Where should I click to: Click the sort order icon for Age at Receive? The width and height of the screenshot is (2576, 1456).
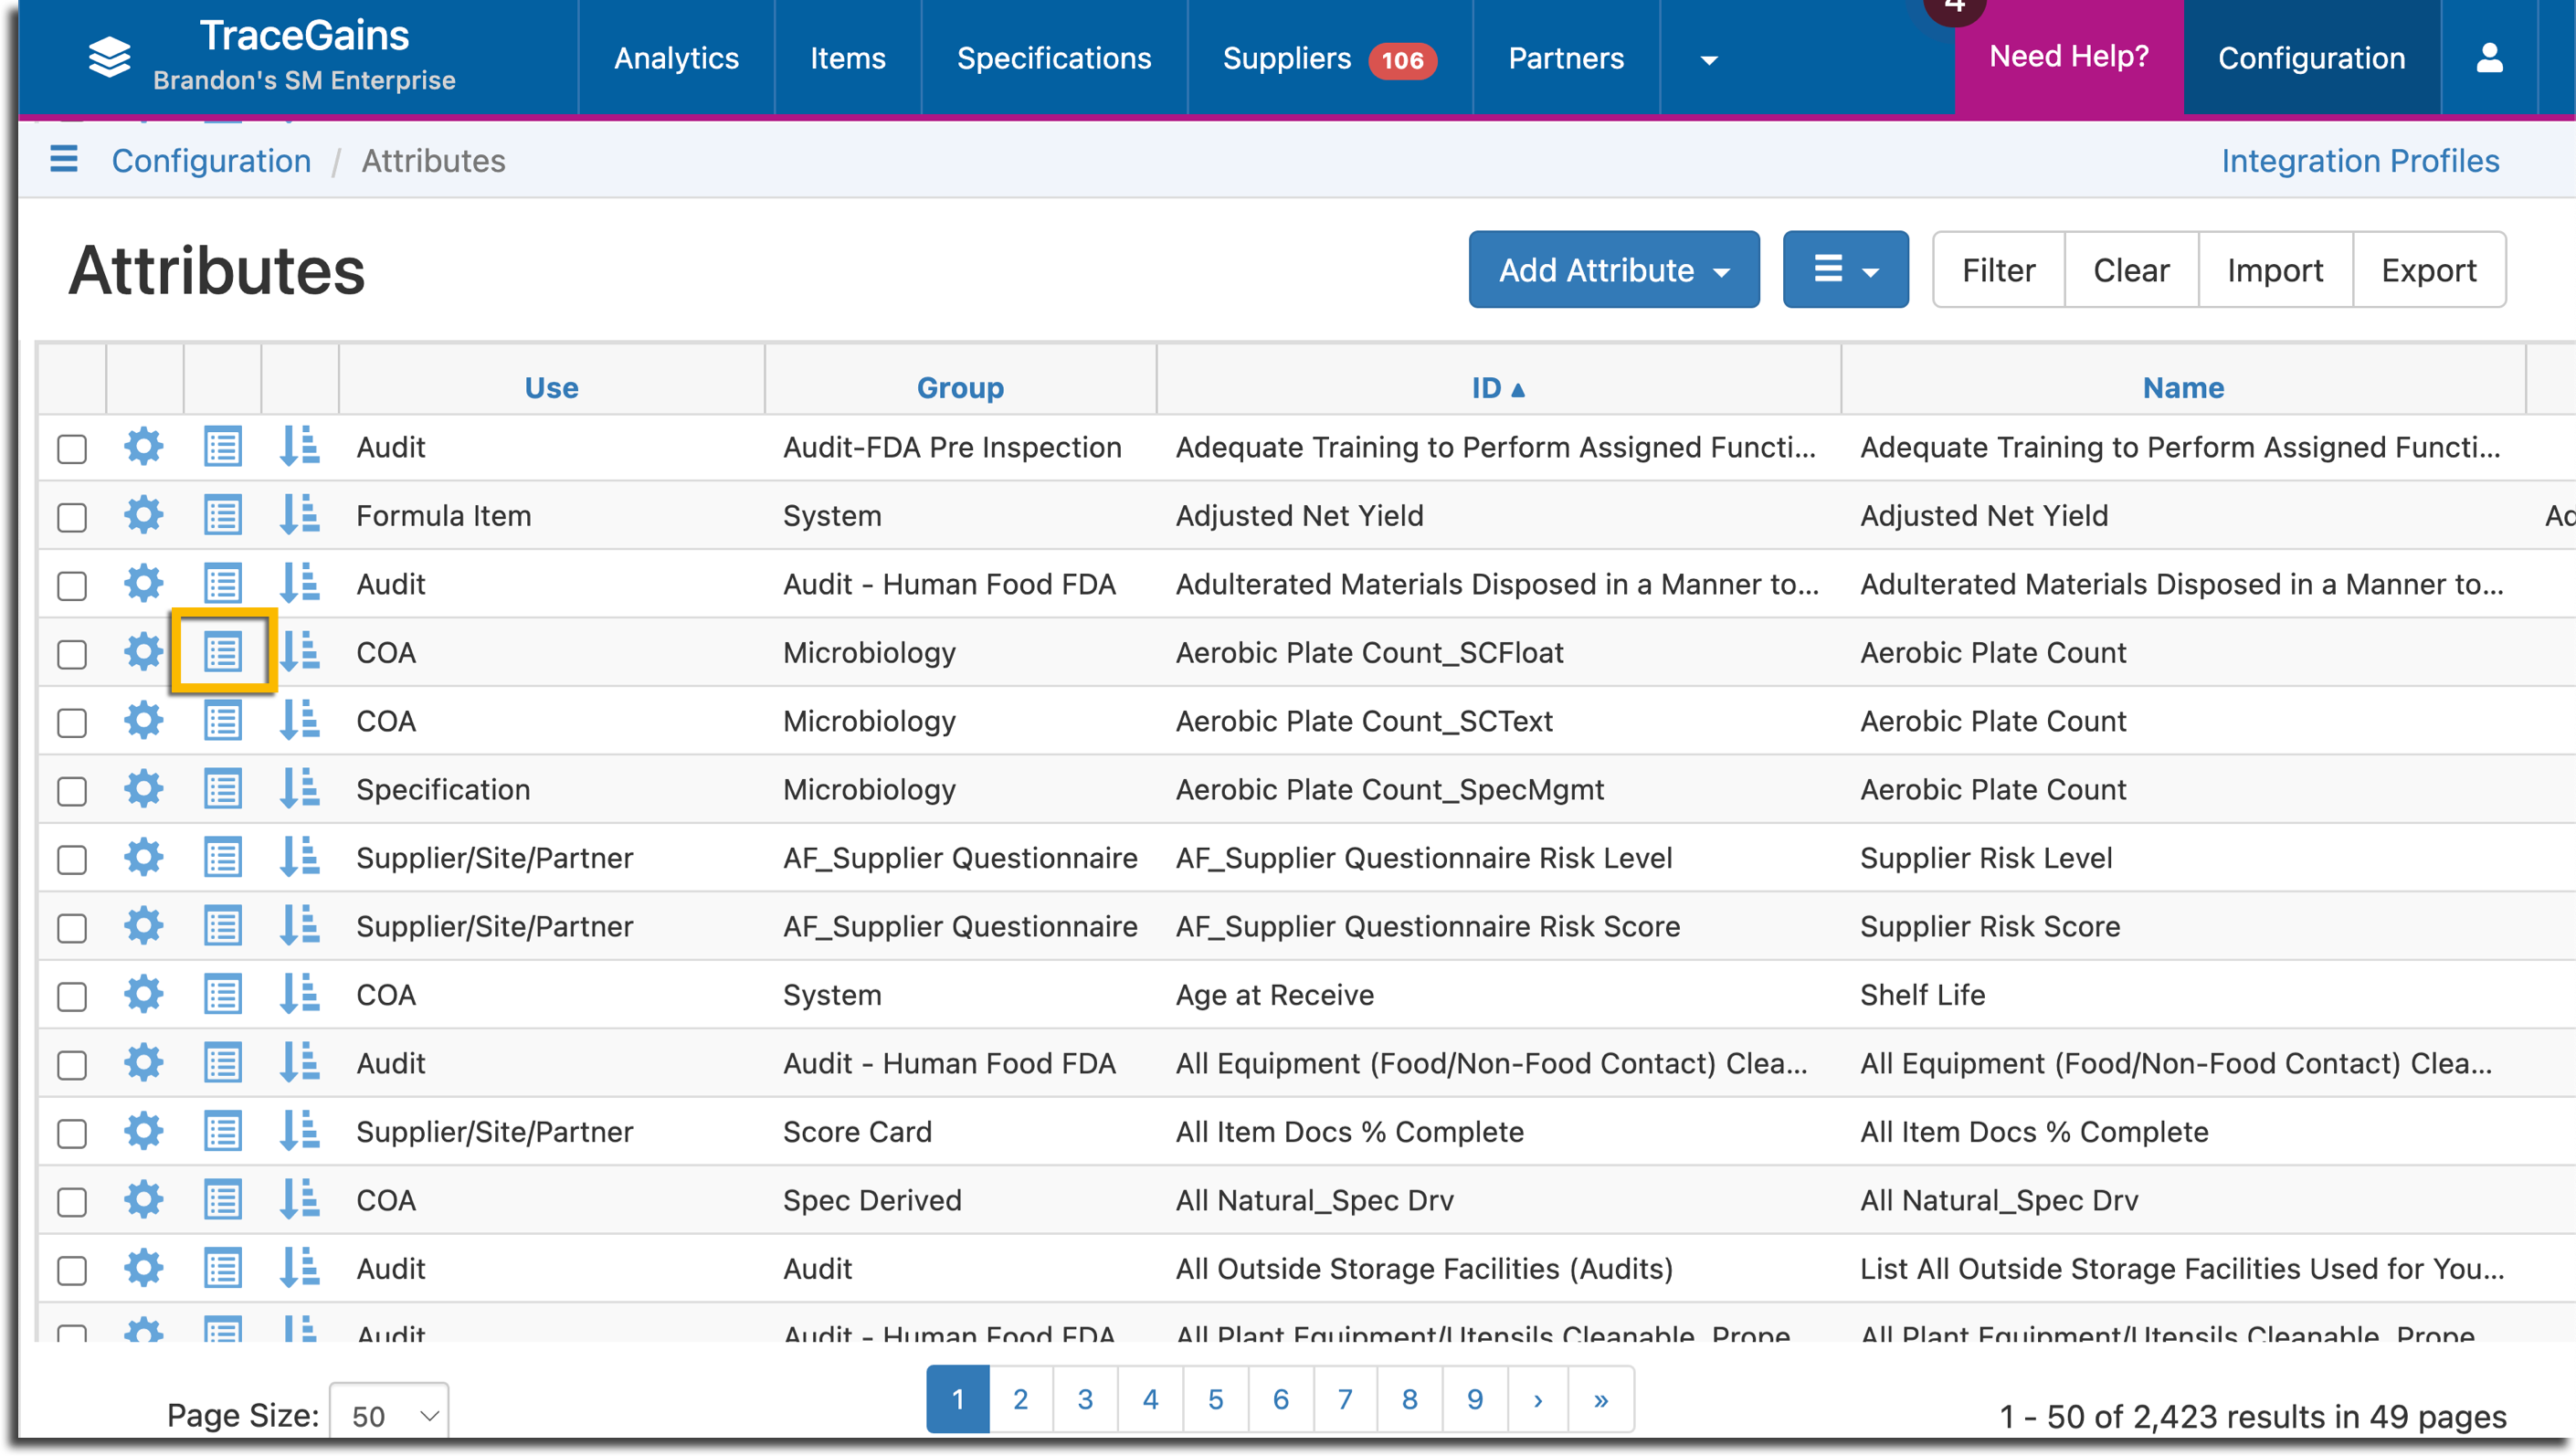[299, 995]
